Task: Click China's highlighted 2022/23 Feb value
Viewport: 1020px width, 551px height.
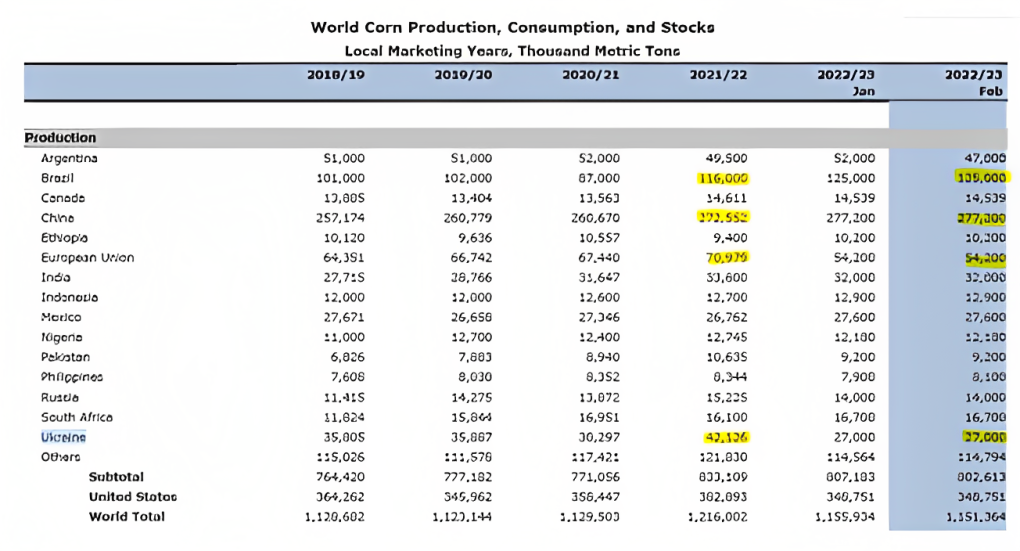Action: [x=982, y=219]
